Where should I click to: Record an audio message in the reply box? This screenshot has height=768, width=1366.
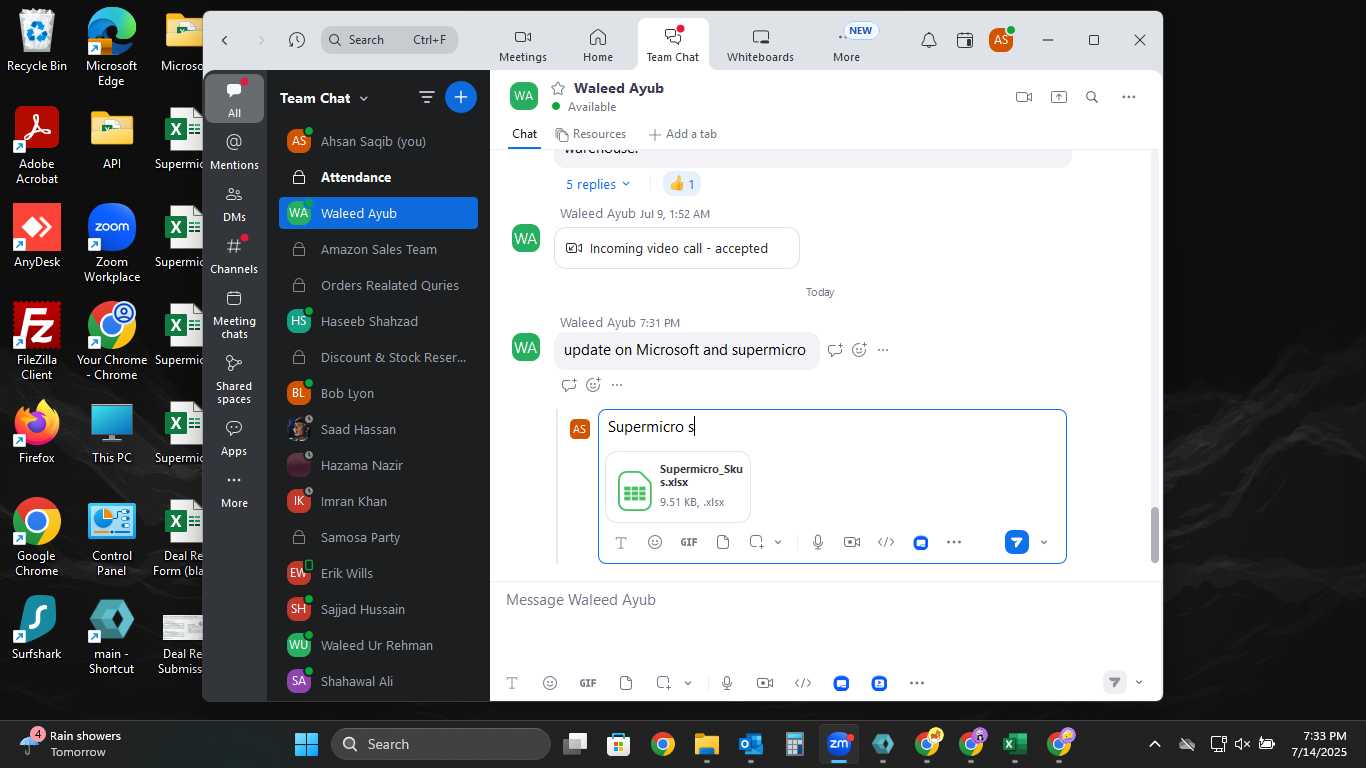[818, 542]
